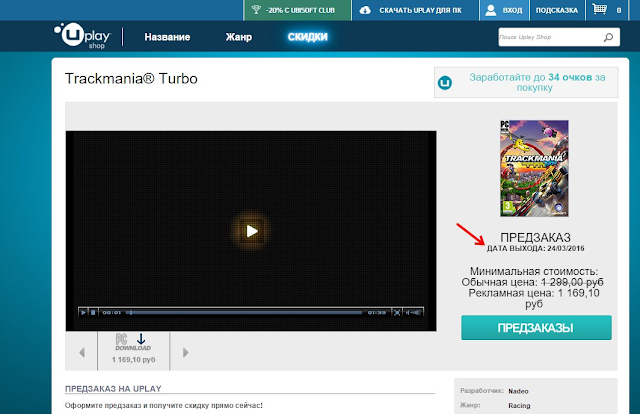The width and height of the screenshot is (640, 414).
Task: Open the shopping cart icon
Action: 599,9
